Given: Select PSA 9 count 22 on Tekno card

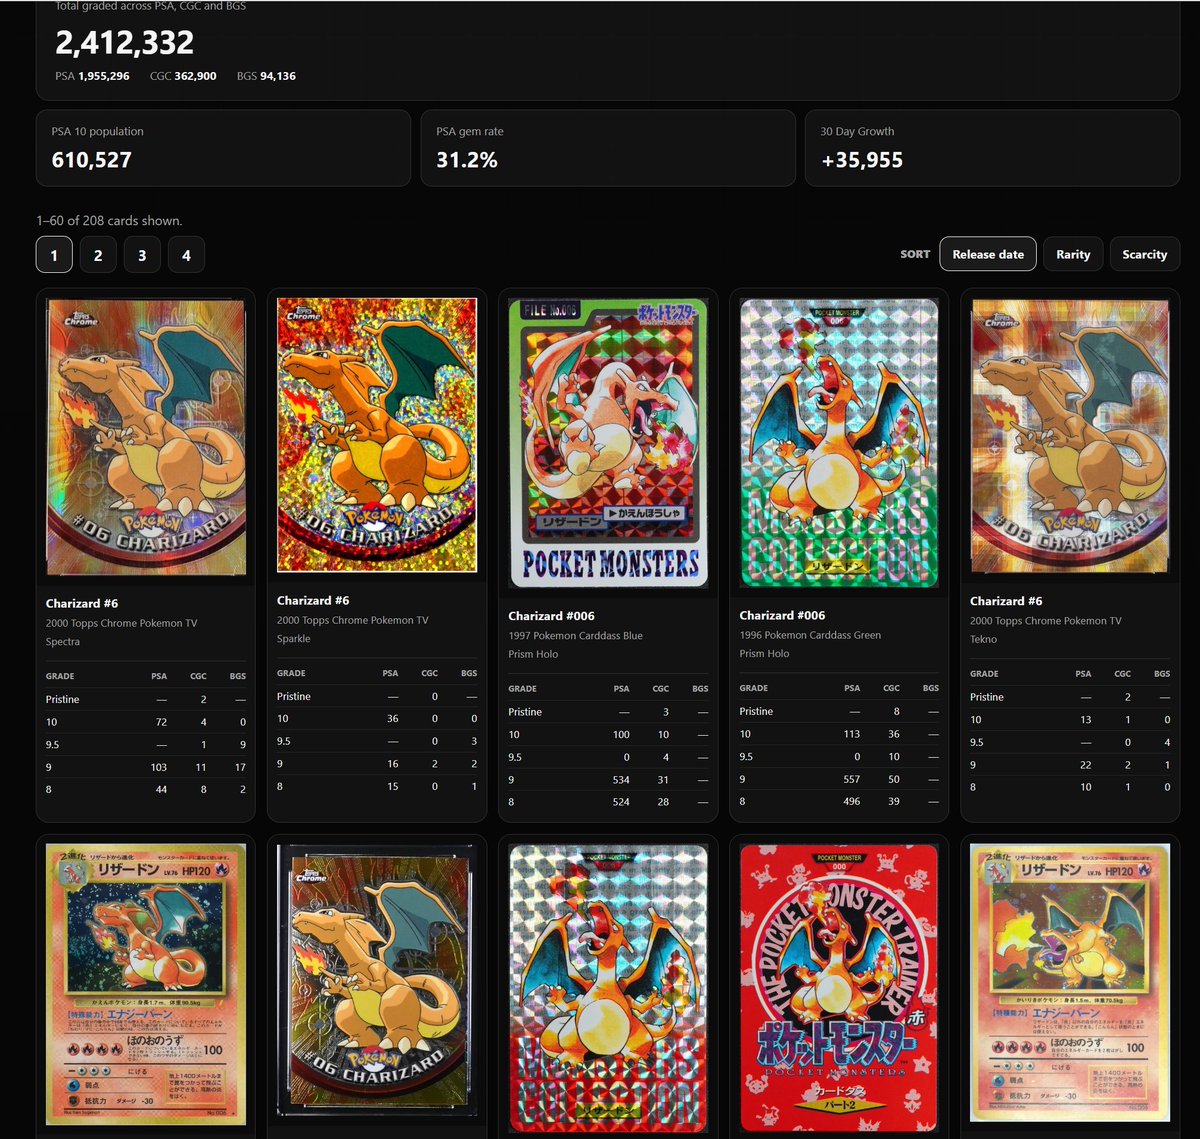Looking at the screenshot, I should 1086,765.
